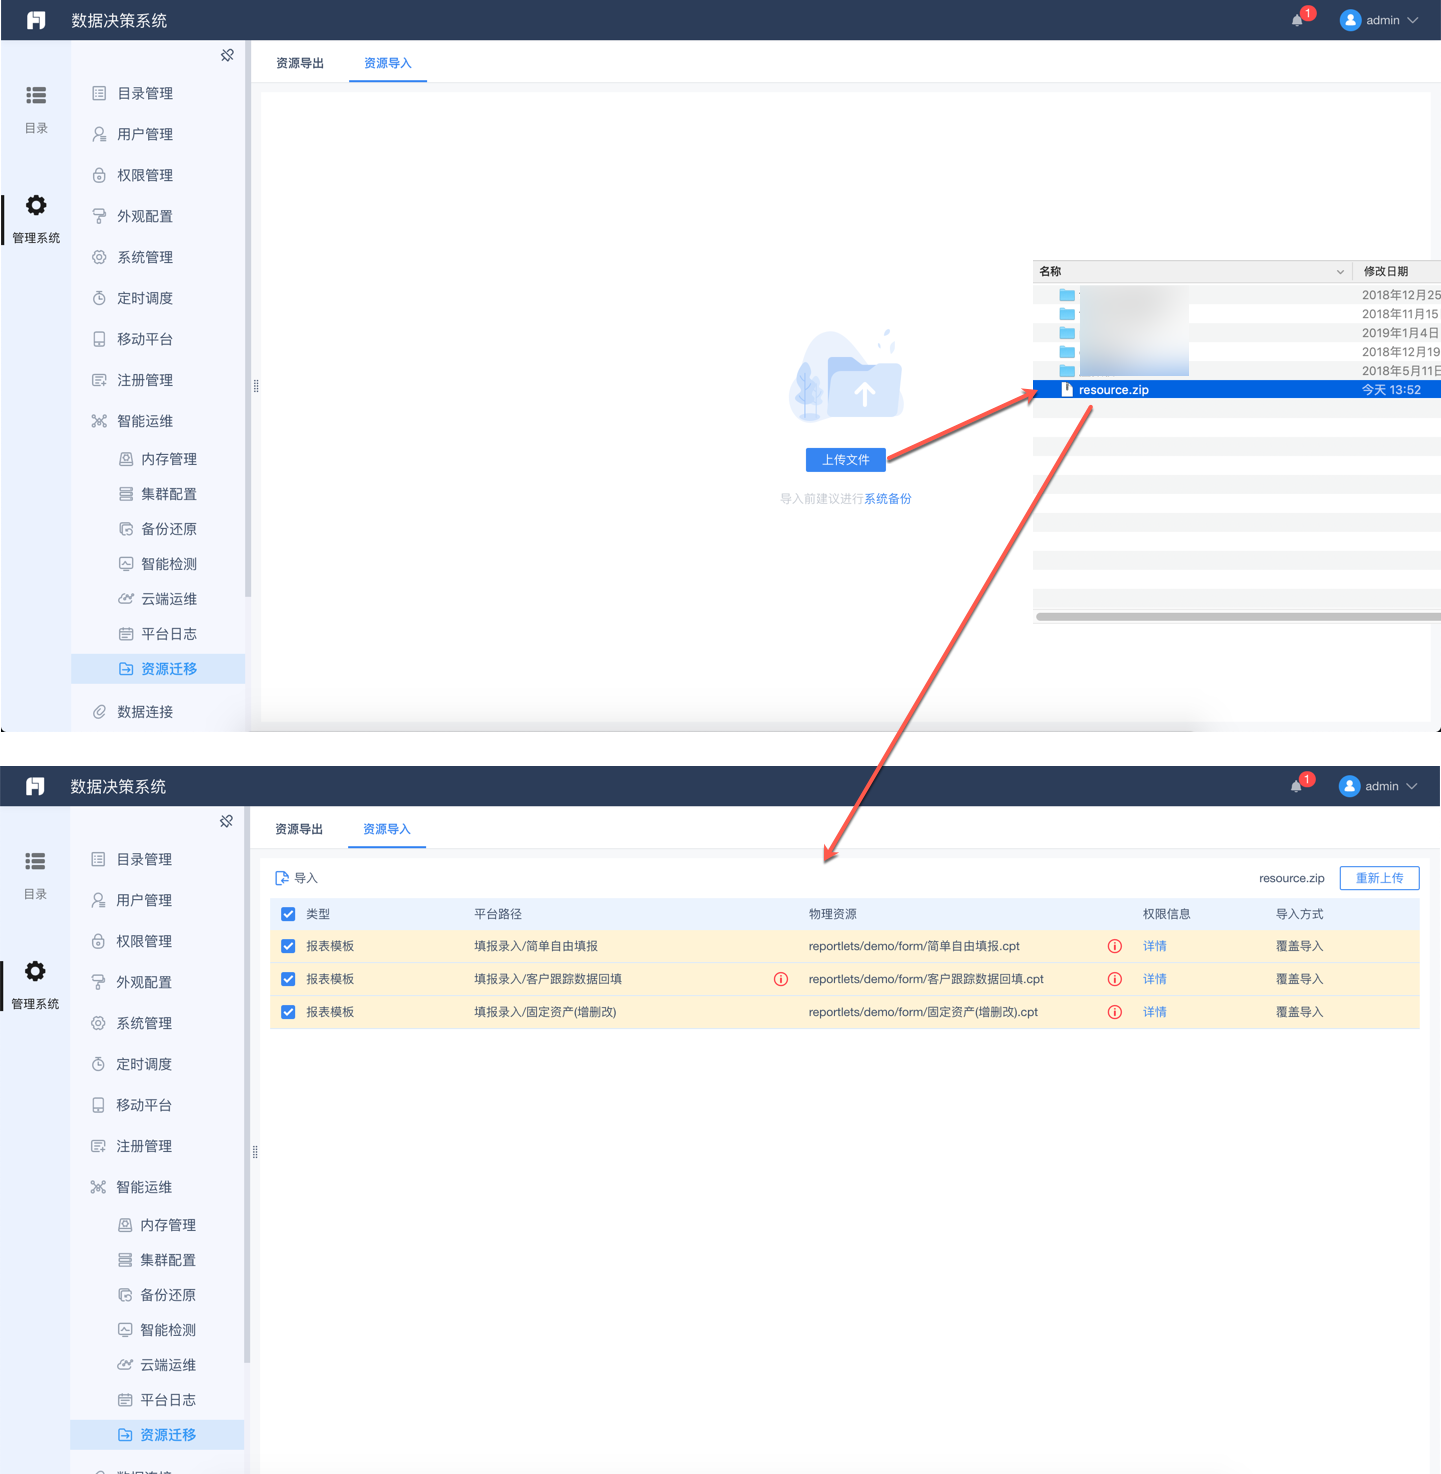Click the sidebar pin icon in the upload-page window
1441x1474 pixels.
point(227,55)
